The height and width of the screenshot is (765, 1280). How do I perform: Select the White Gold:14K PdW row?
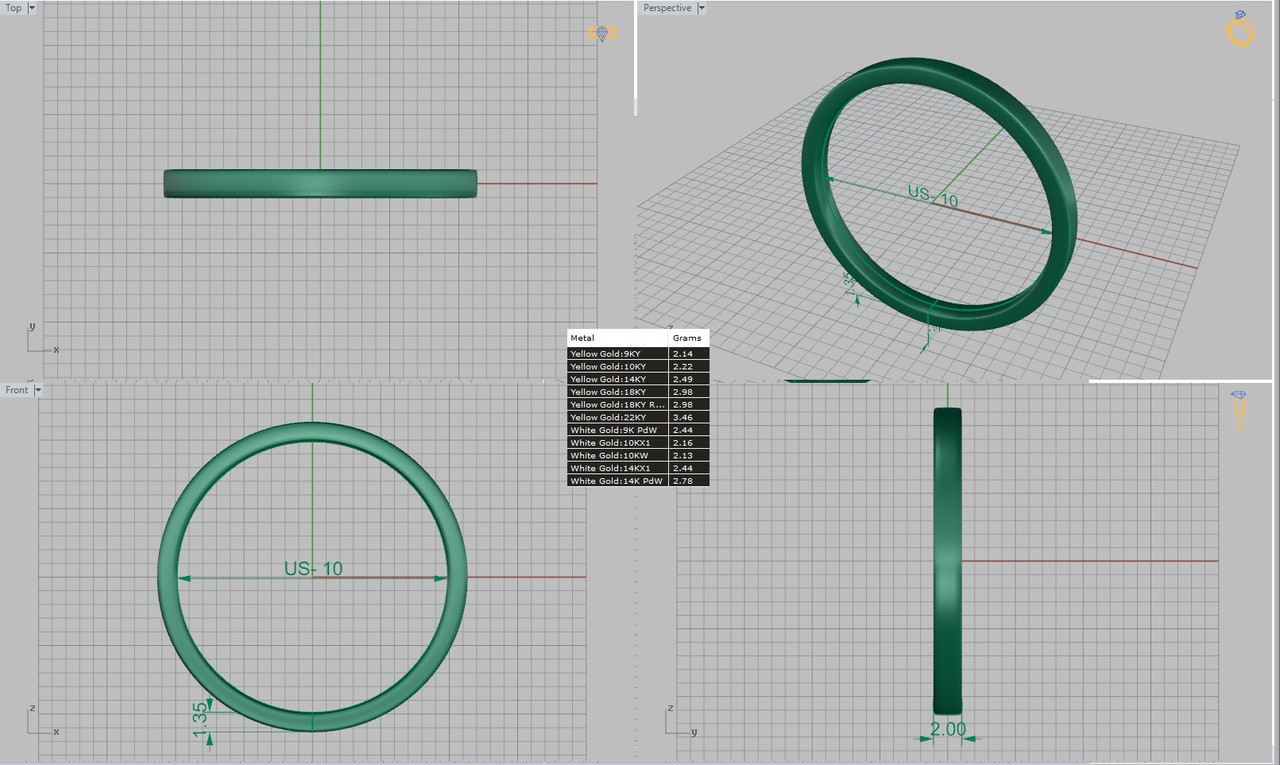638,481
